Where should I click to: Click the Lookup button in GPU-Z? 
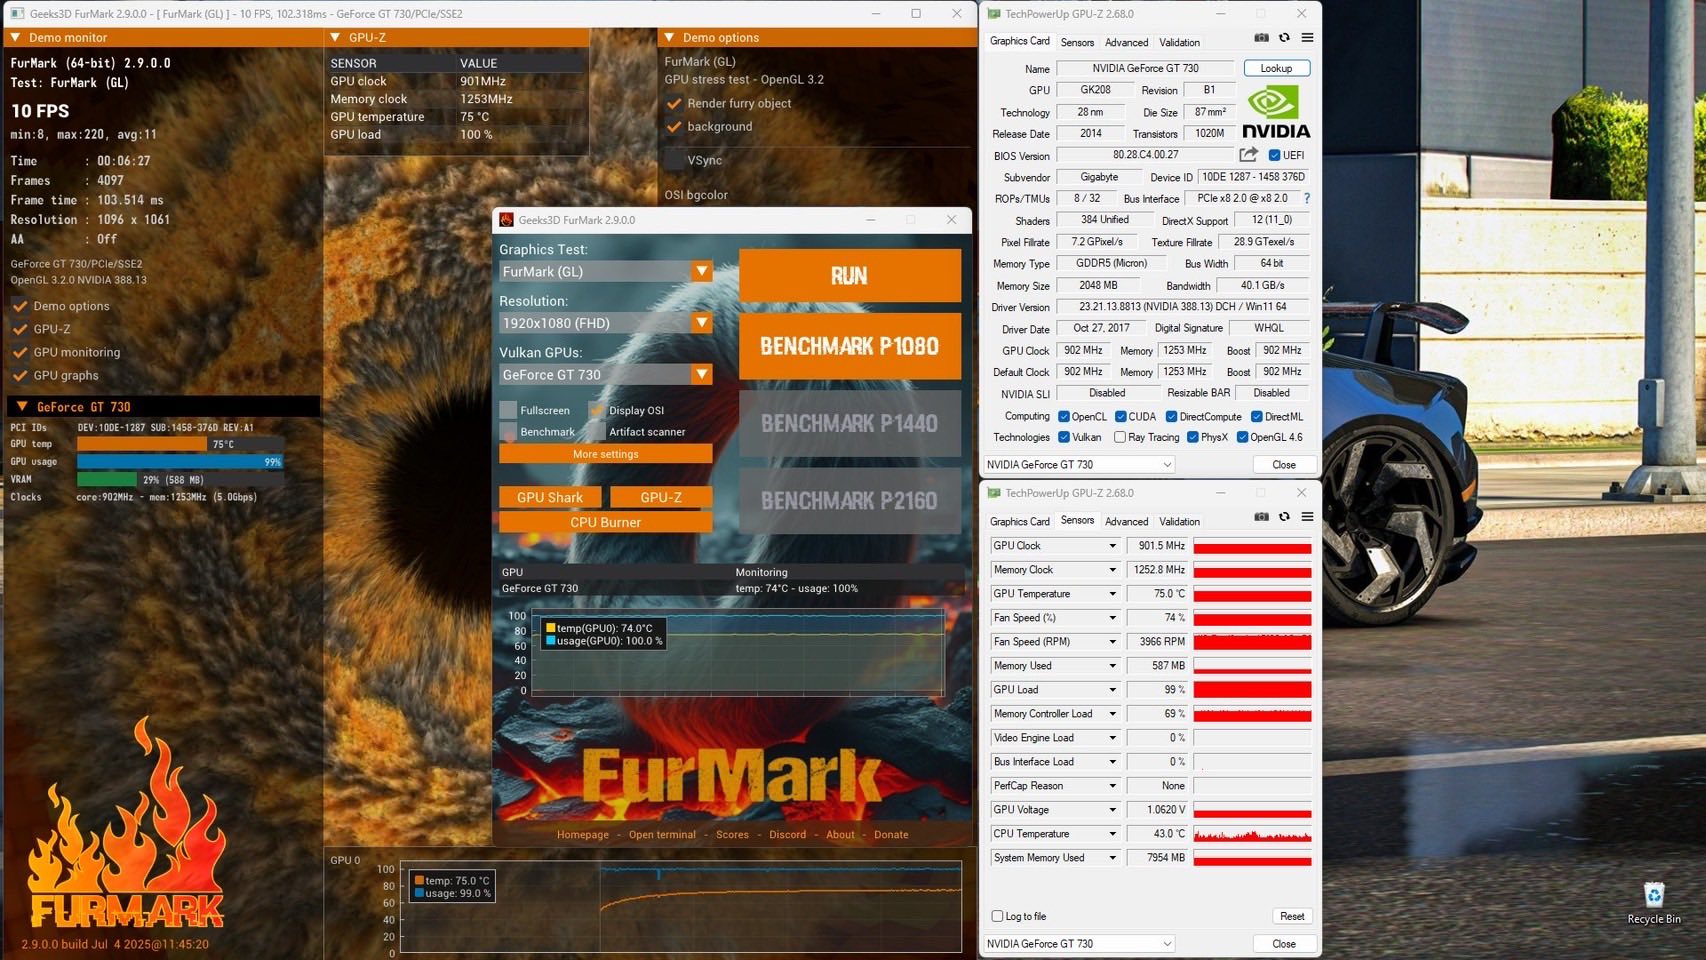pos(1276,68)
